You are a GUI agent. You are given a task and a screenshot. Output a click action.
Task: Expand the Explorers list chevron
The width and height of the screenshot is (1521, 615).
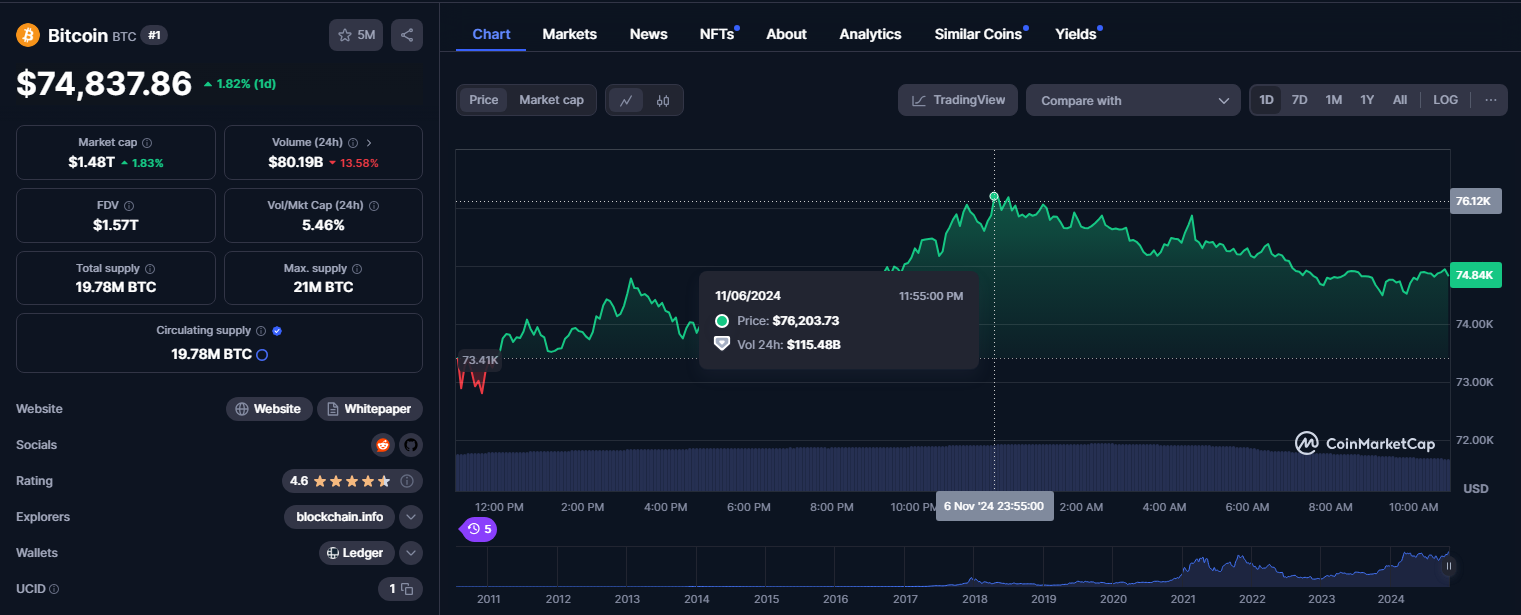410,517
